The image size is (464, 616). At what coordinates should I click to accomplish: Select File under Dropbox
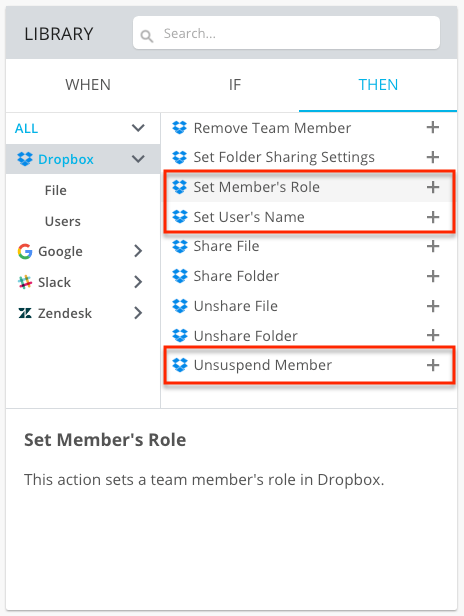click(55, 191)
